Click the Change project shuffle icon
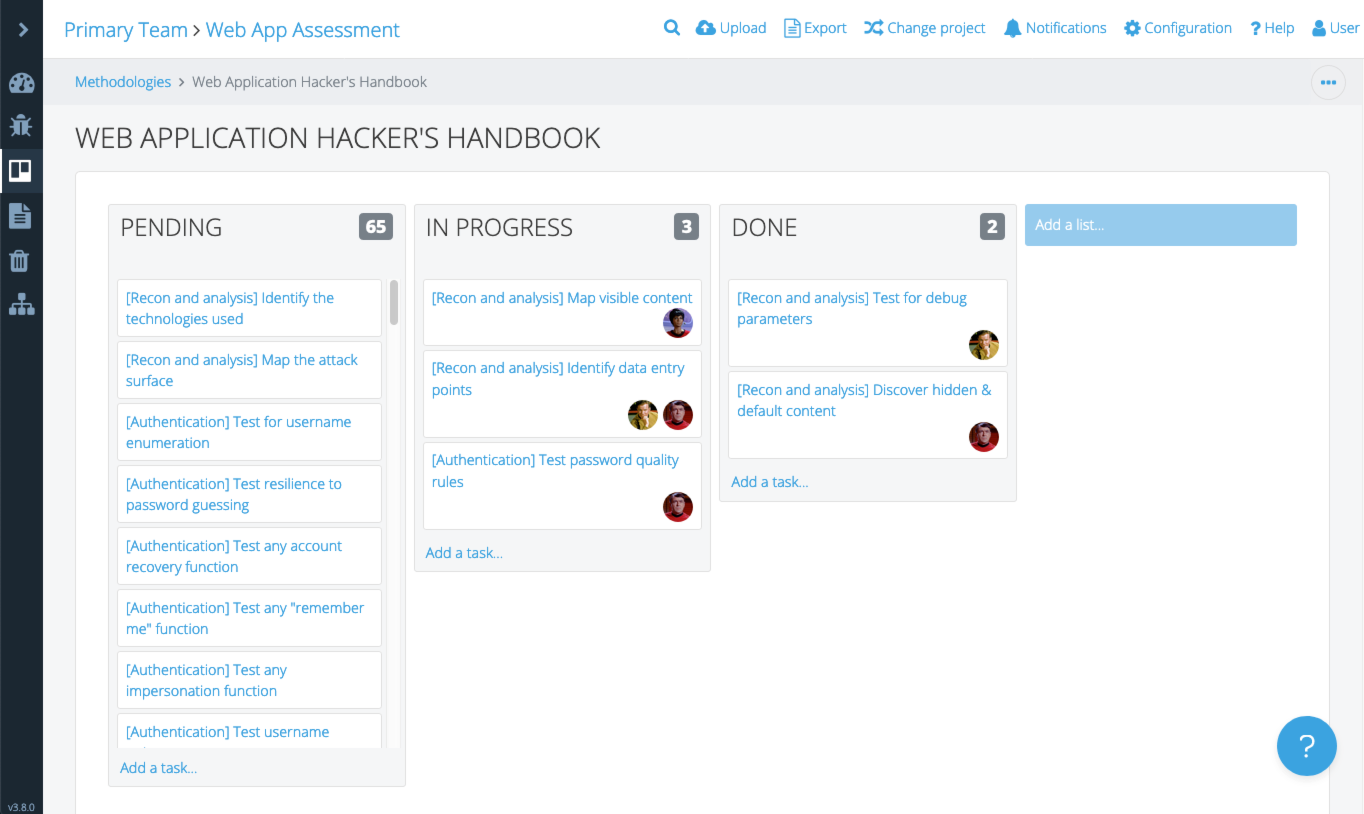This screenshot has width=1364, height=814. click(x=873, y=28)
